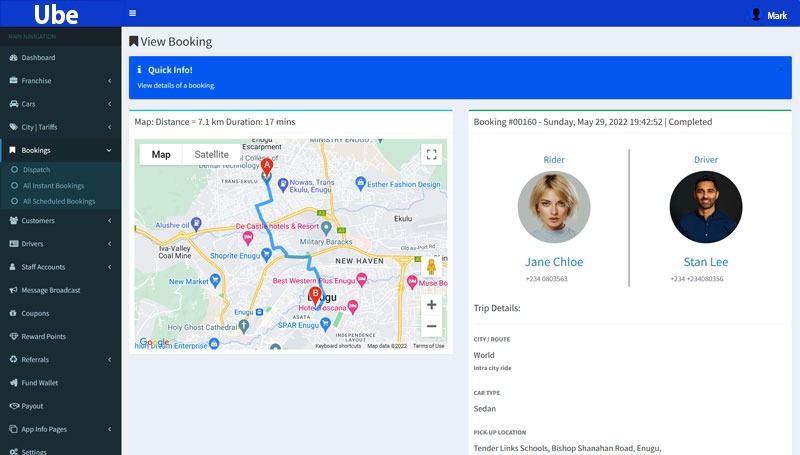800x455 pixels.
Task: Zoom out on the map
Action: point(431,327)
